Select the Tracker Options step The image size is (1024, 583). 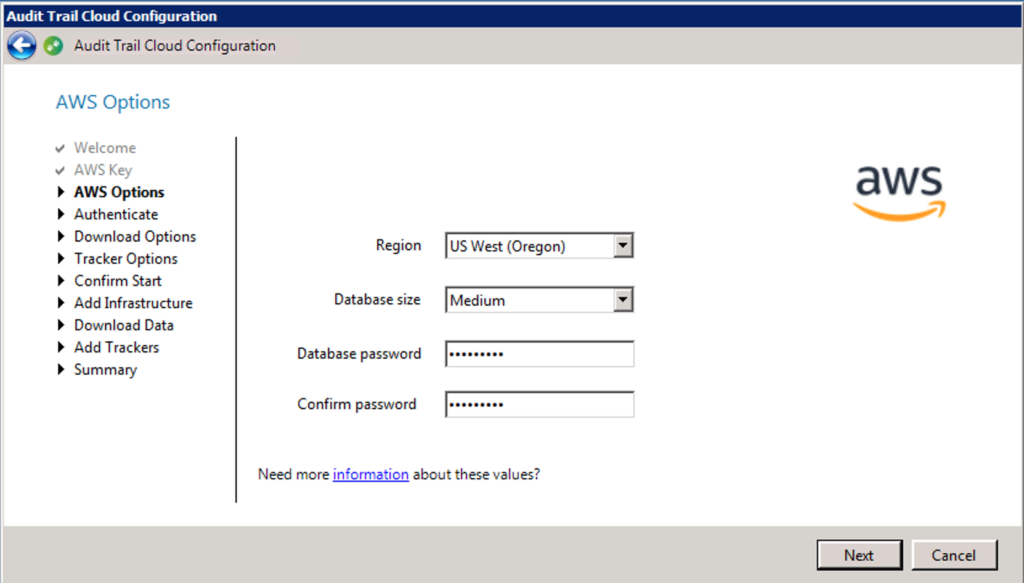(126, 259)
